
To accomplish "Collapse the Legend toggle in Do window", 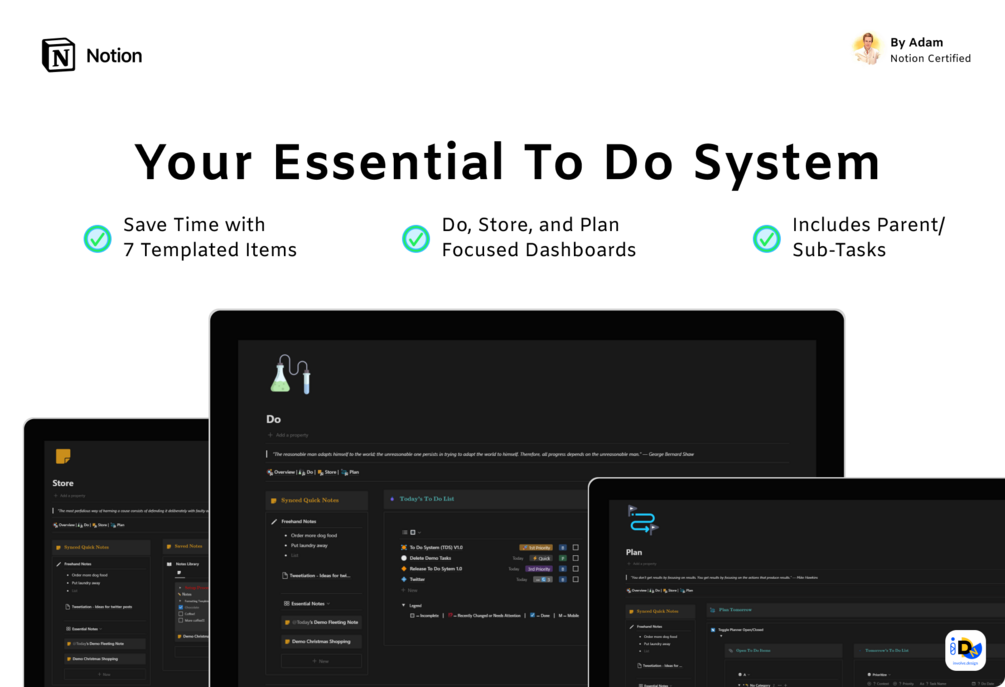I will pos(403,605).
